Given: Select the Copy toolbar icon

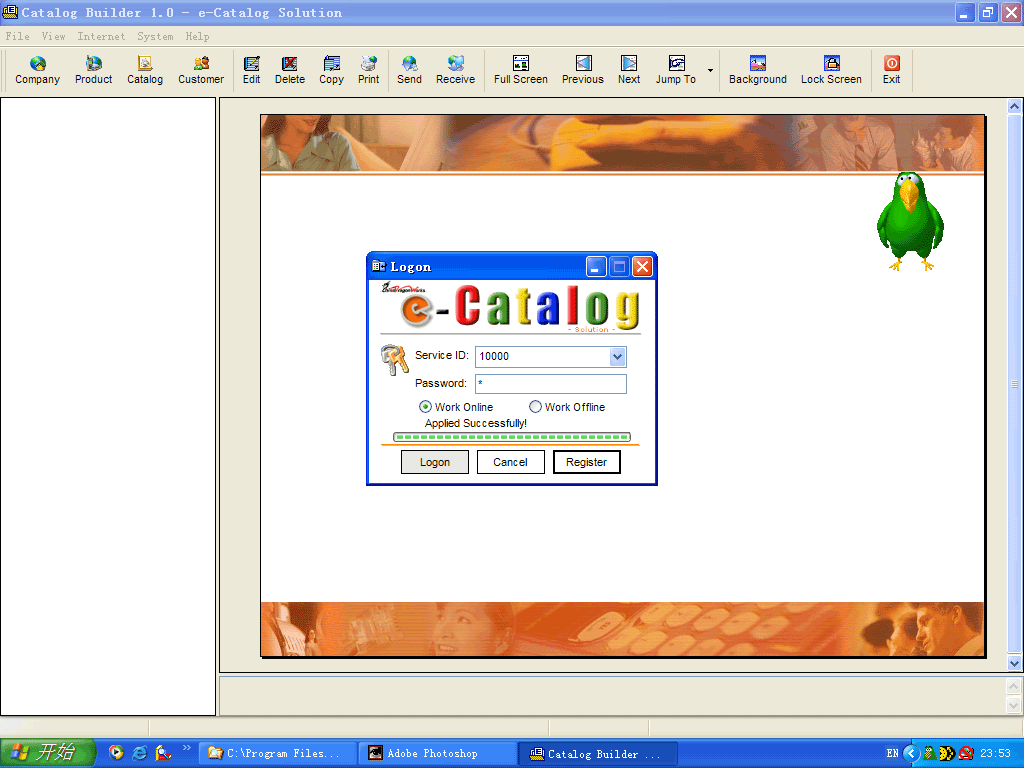Looking at the screenshot, I should [x=331, y=70].
